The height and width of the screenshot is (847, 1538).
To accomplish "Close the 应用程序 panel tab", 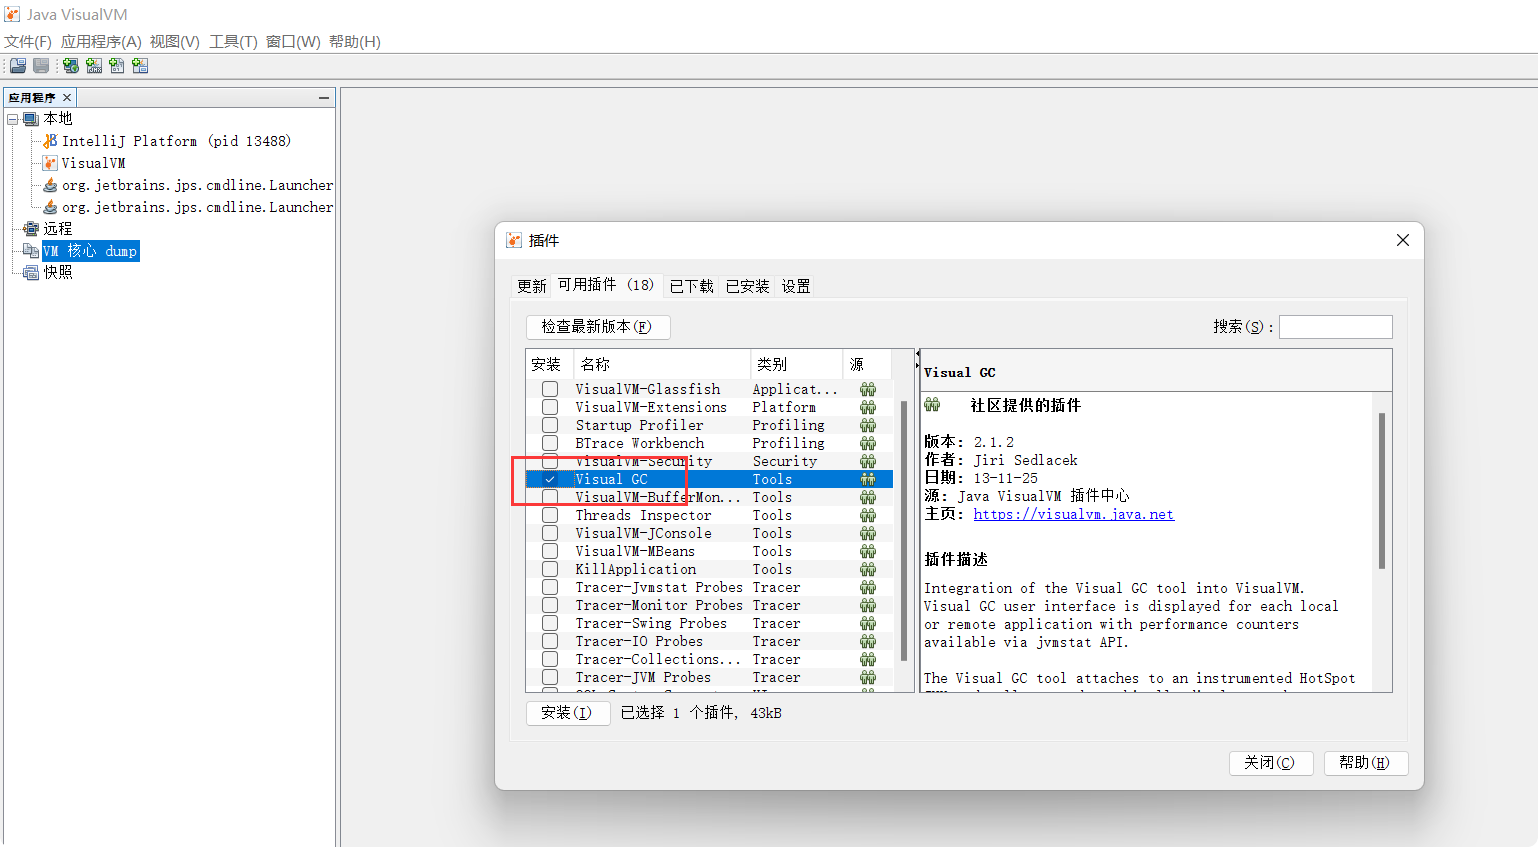I will click(x=67, y=98).
